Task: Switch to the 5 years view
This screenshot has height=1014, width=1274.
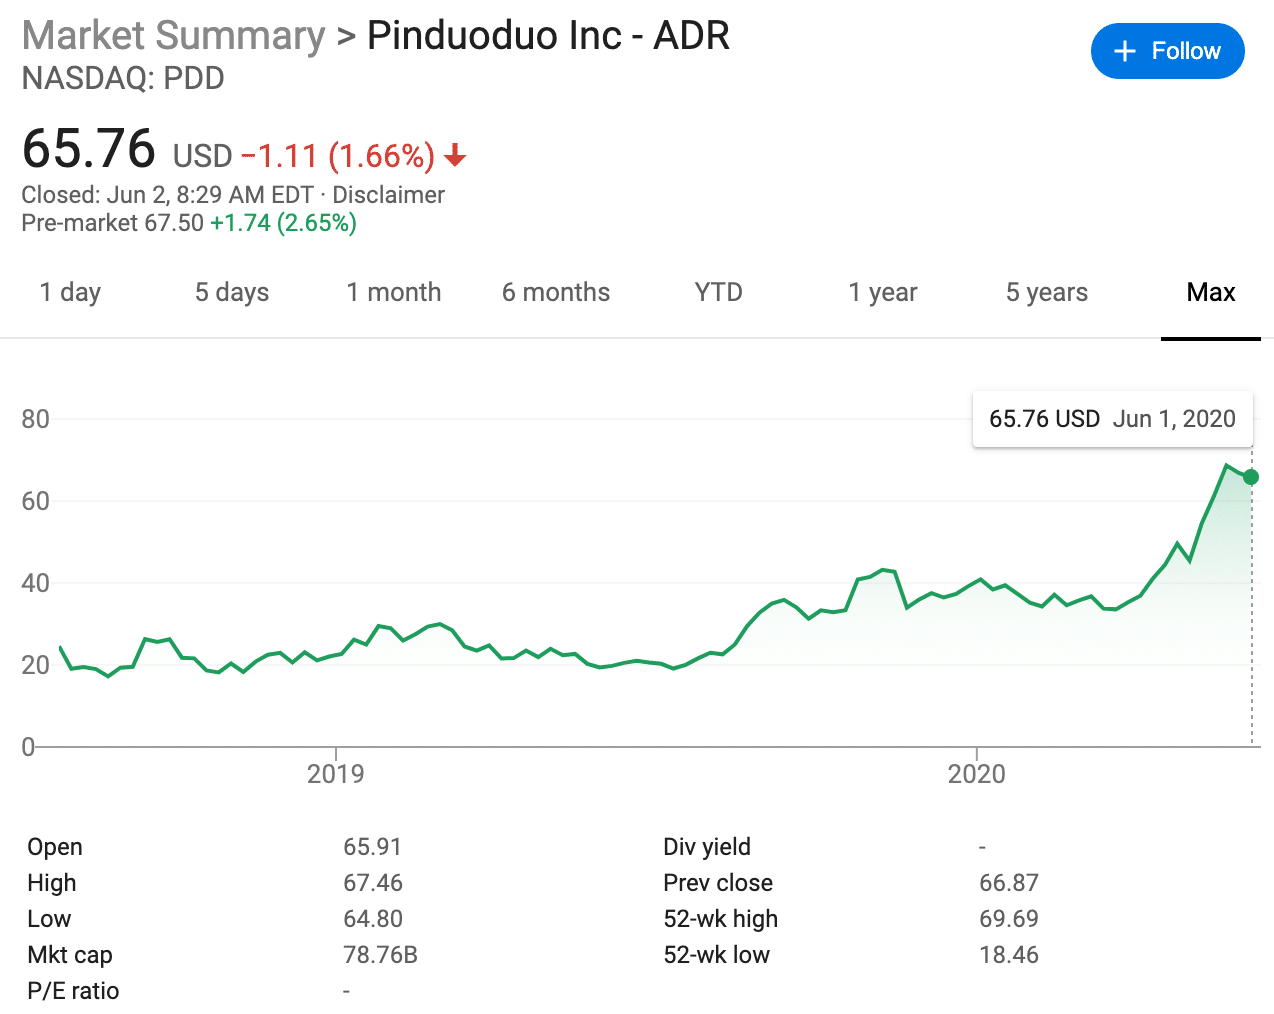Action: tap(1046, 292)
